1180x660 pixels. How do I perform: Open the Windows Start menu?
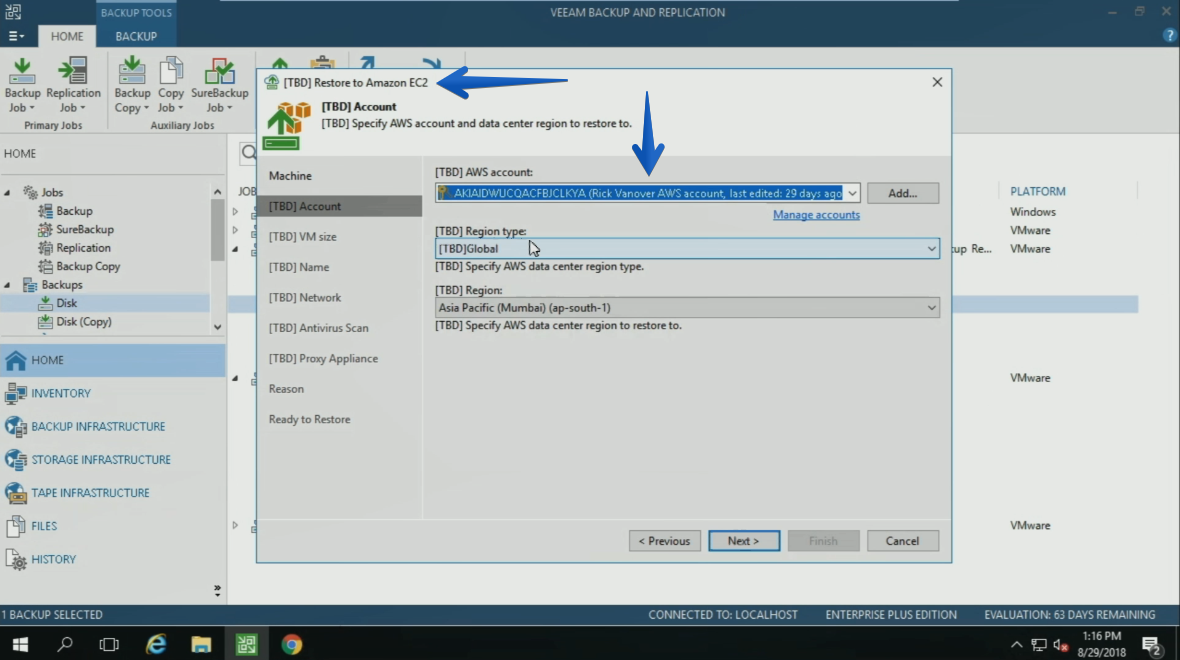pyautogui.click(x=20, y=644)
